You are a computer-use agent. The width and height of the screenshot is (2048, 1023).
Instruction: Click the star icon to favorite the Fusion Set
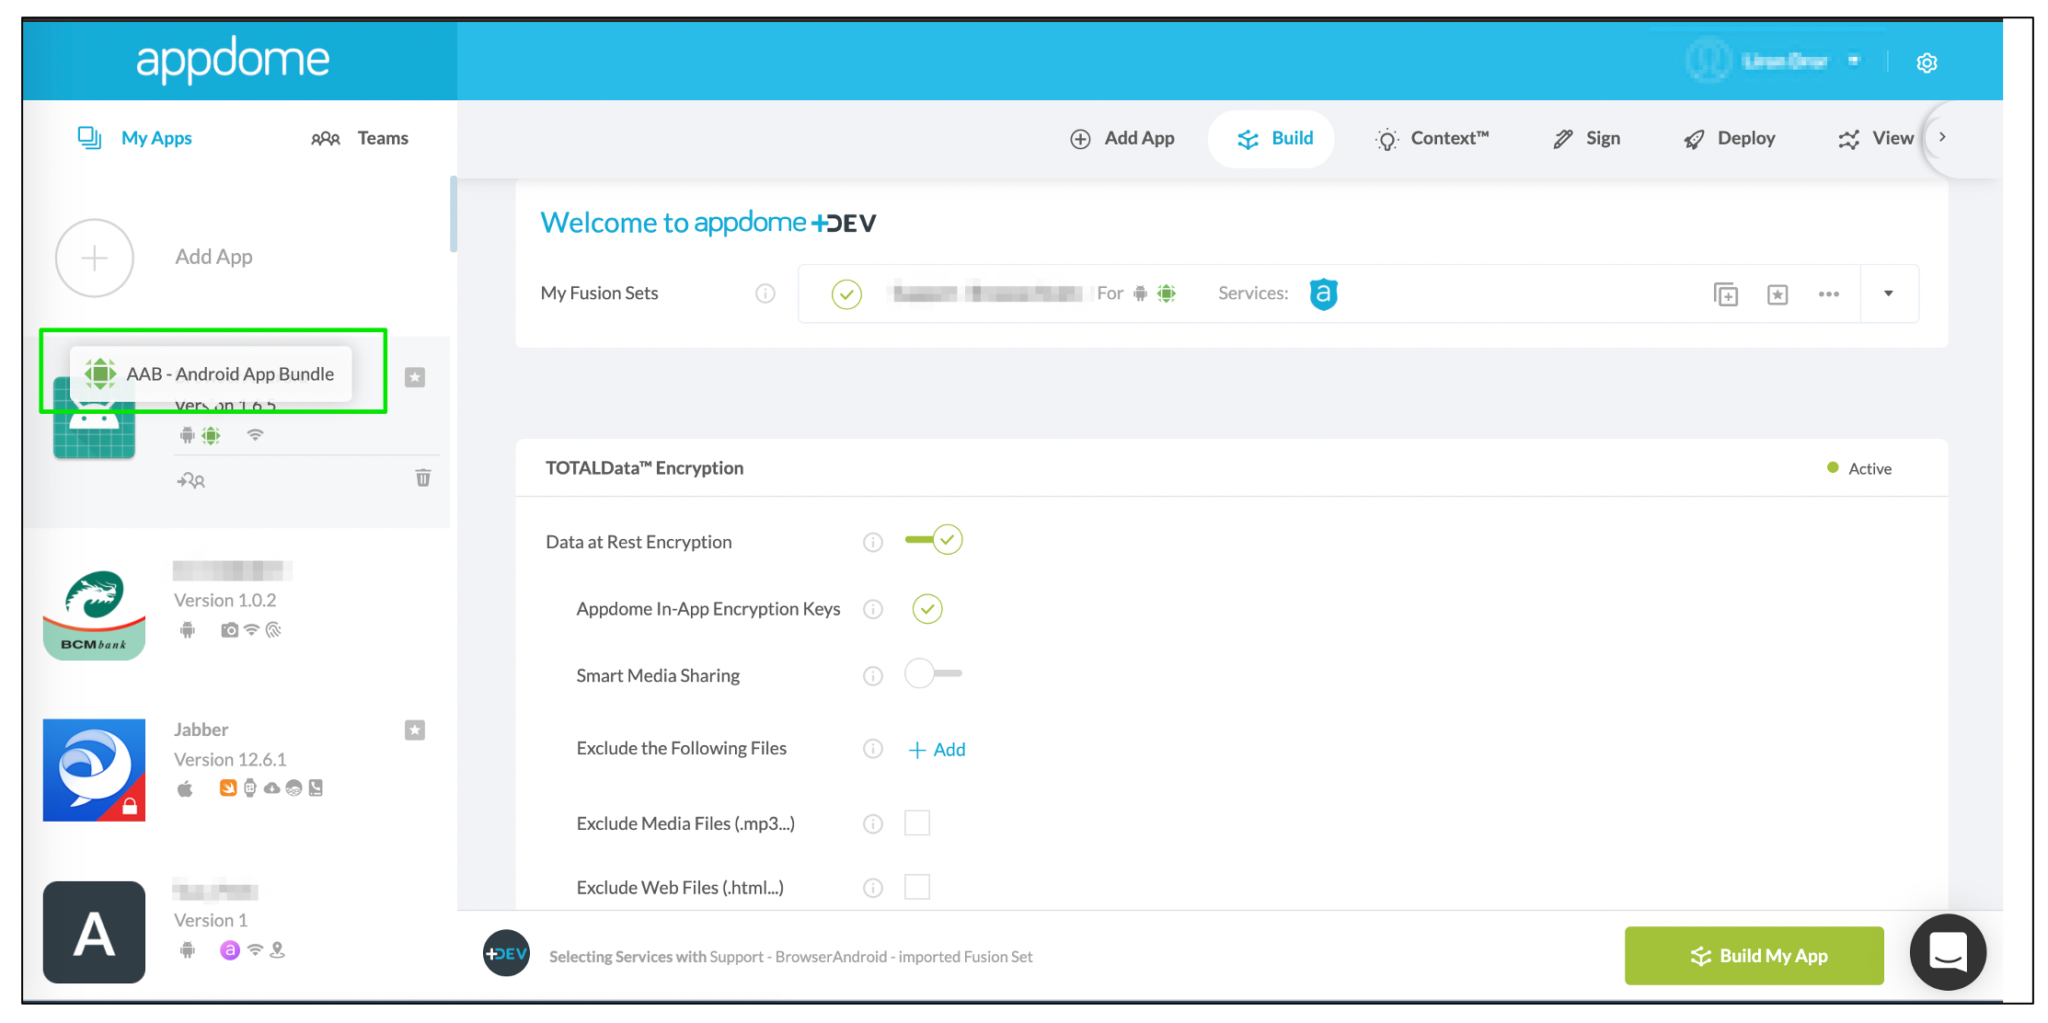1777,293
